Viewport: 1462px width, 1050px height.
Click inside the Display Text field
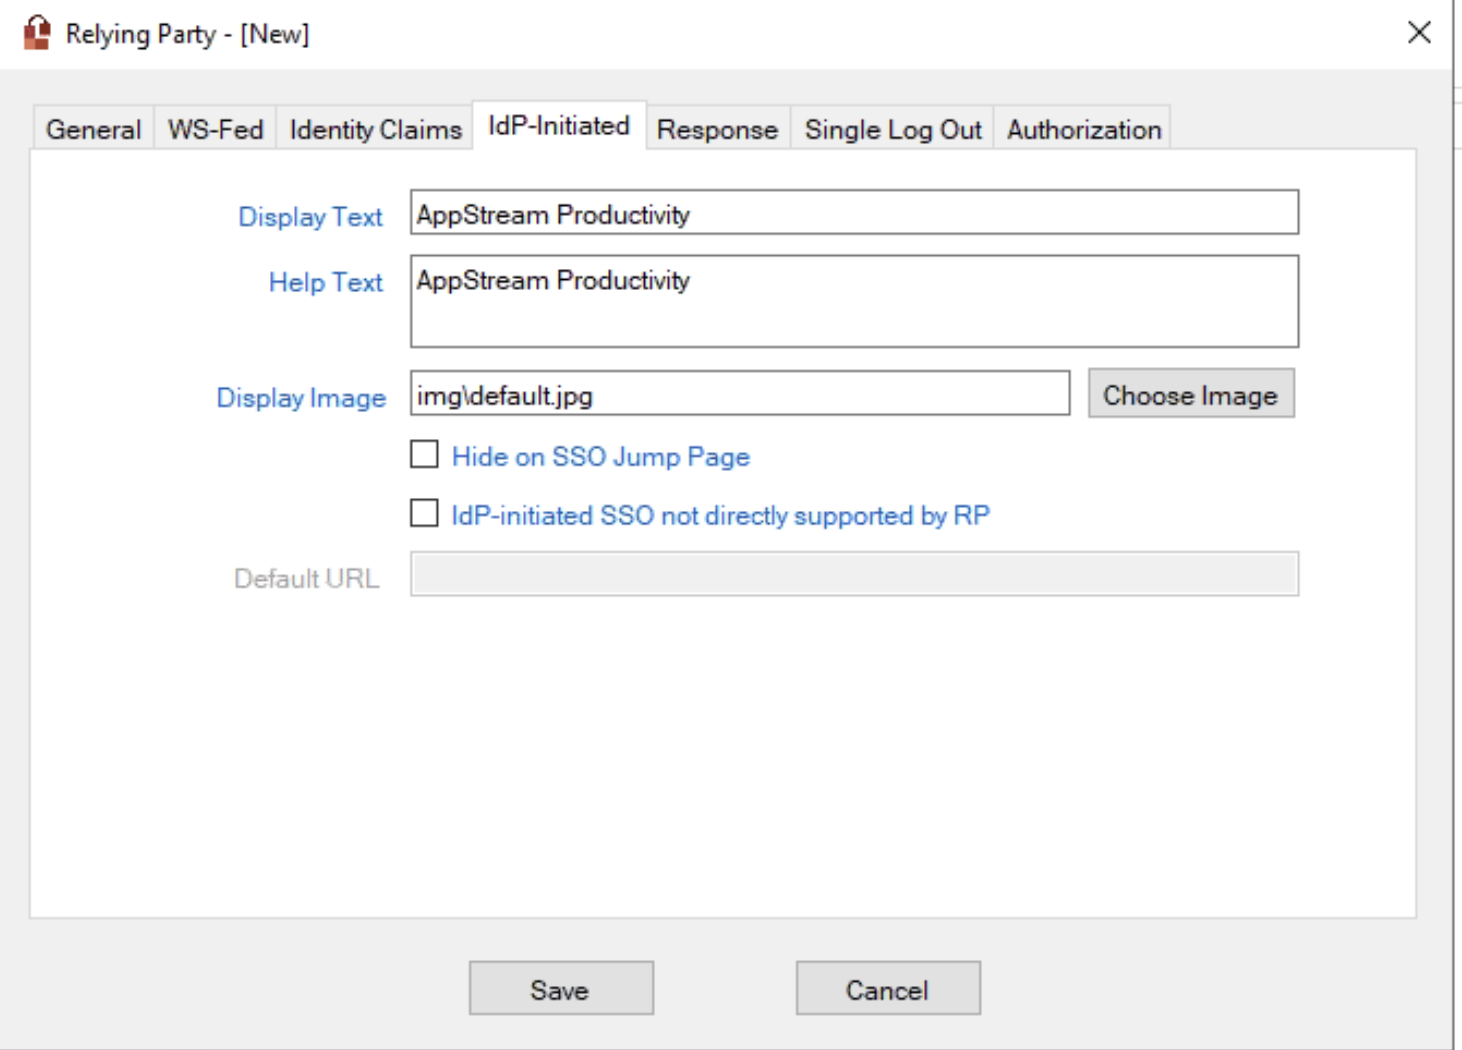coord(855,212)
